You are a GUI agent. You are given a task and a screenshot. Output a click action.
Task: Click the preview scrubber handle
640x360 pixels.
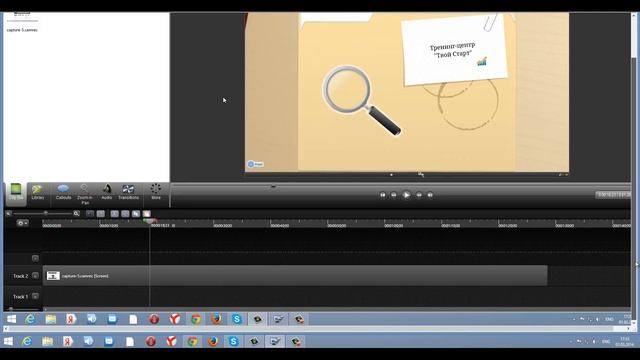pos(273,186)
